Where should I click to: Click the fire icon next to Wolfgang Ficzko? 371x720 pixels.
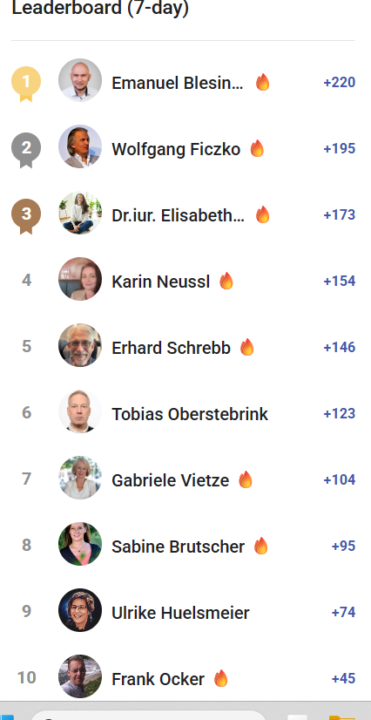pyautogui.click(x=257, y=148)
